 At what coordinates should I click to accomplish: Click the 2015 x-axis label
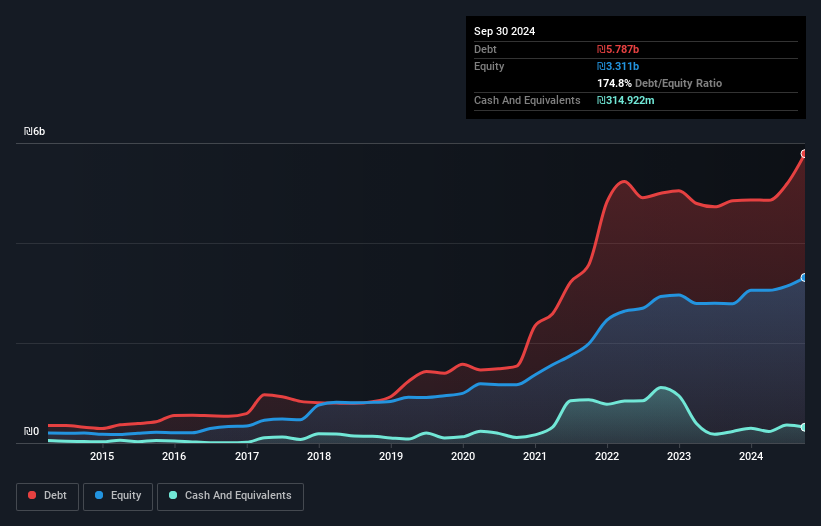pyautogui.click(x=102, y=456)
